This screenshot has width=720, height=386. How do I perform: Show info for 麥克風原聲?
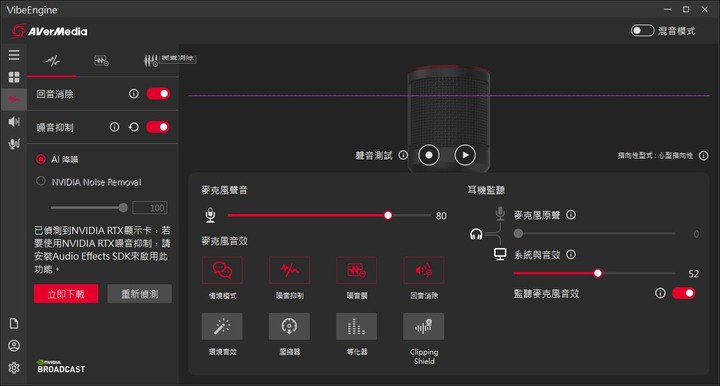pos(571,215)
